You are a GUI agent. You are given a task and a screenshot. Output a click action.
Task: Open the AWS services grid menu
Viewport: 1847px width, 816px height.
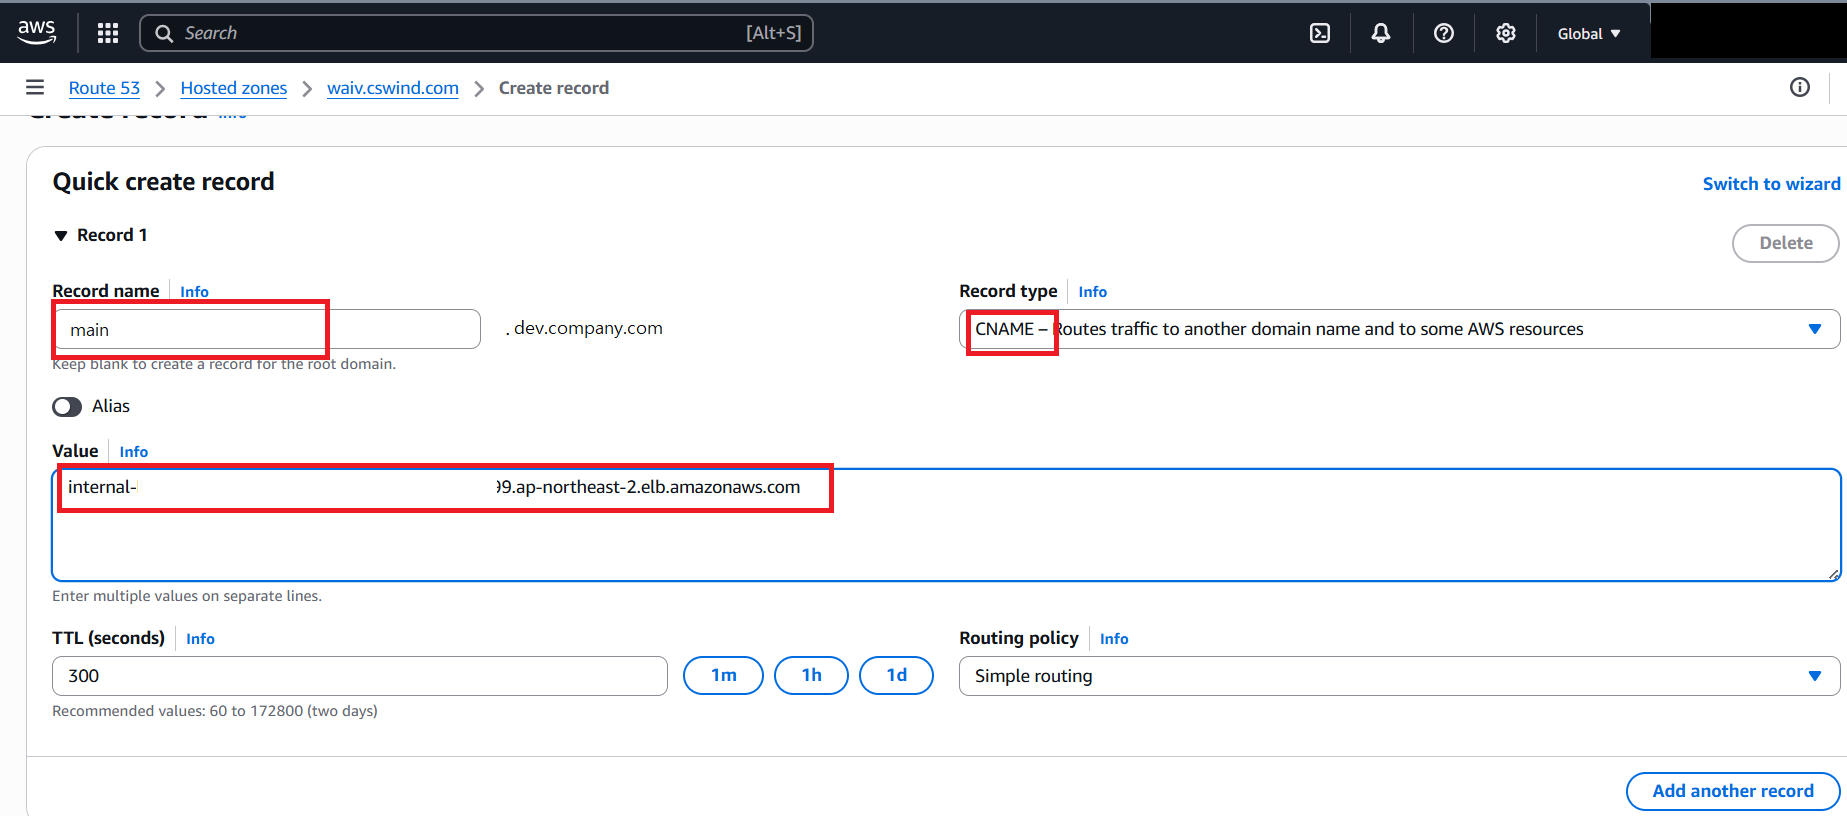(x=108, y=33)
